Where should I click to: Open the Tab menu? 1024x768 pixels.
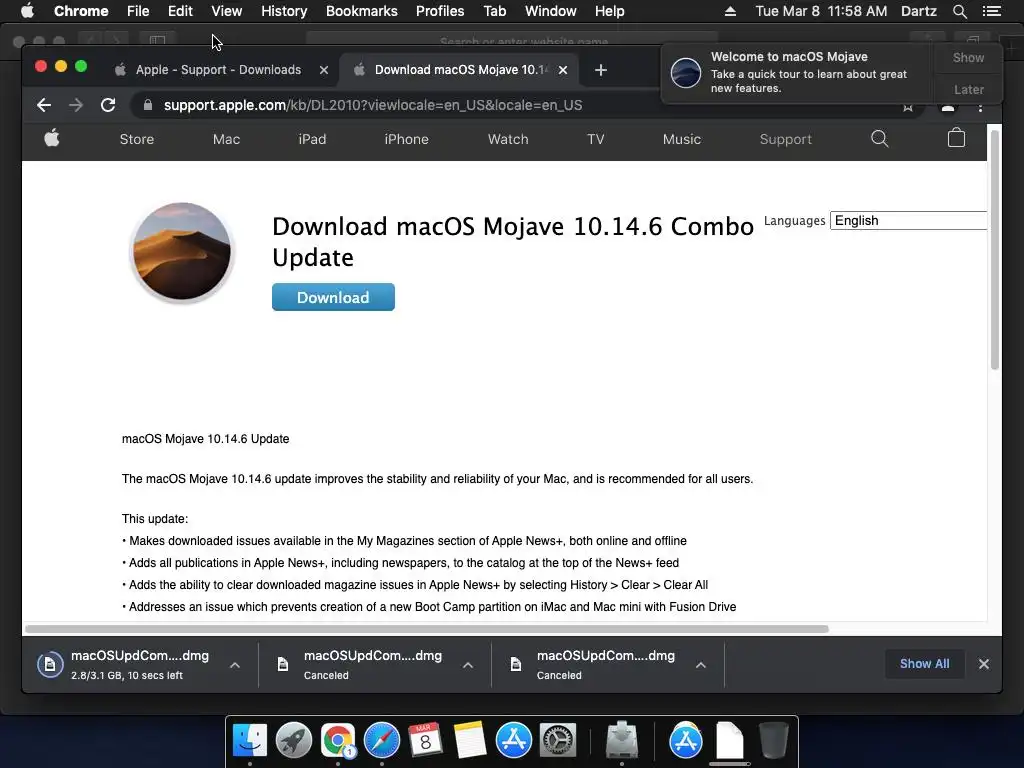494,11
